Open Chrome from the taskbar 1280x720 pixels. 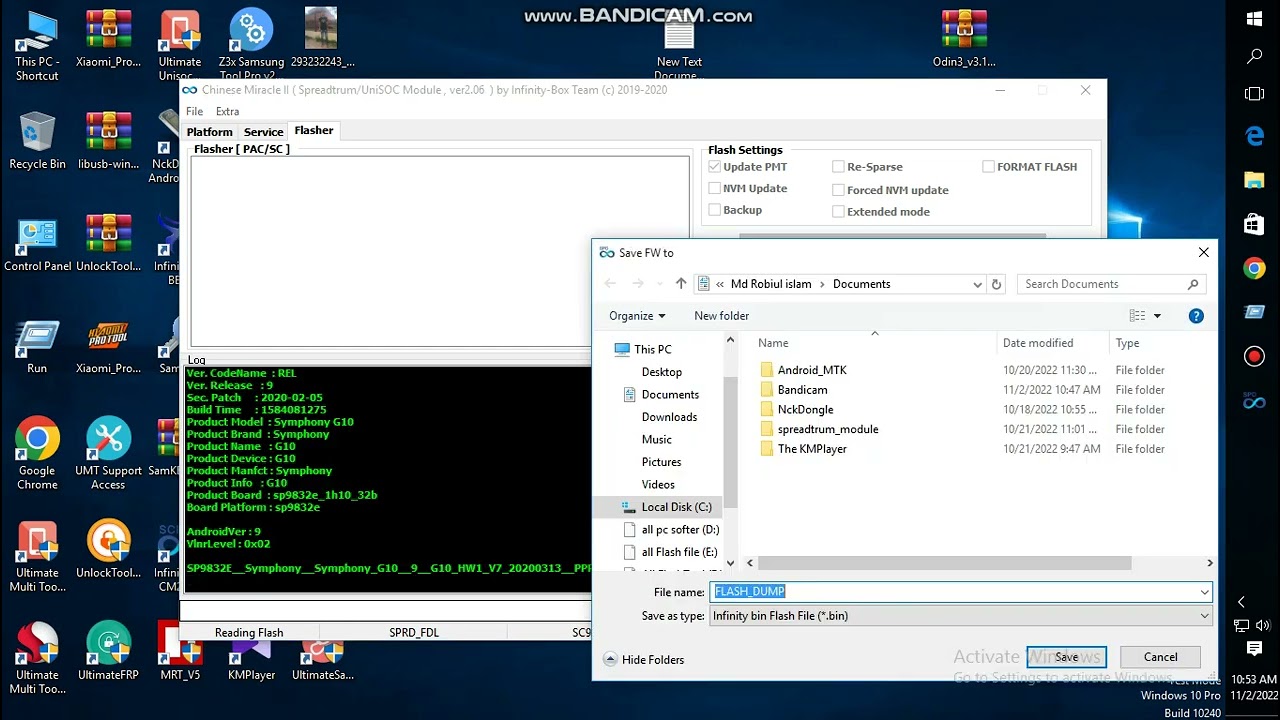tap(1254, 268)
